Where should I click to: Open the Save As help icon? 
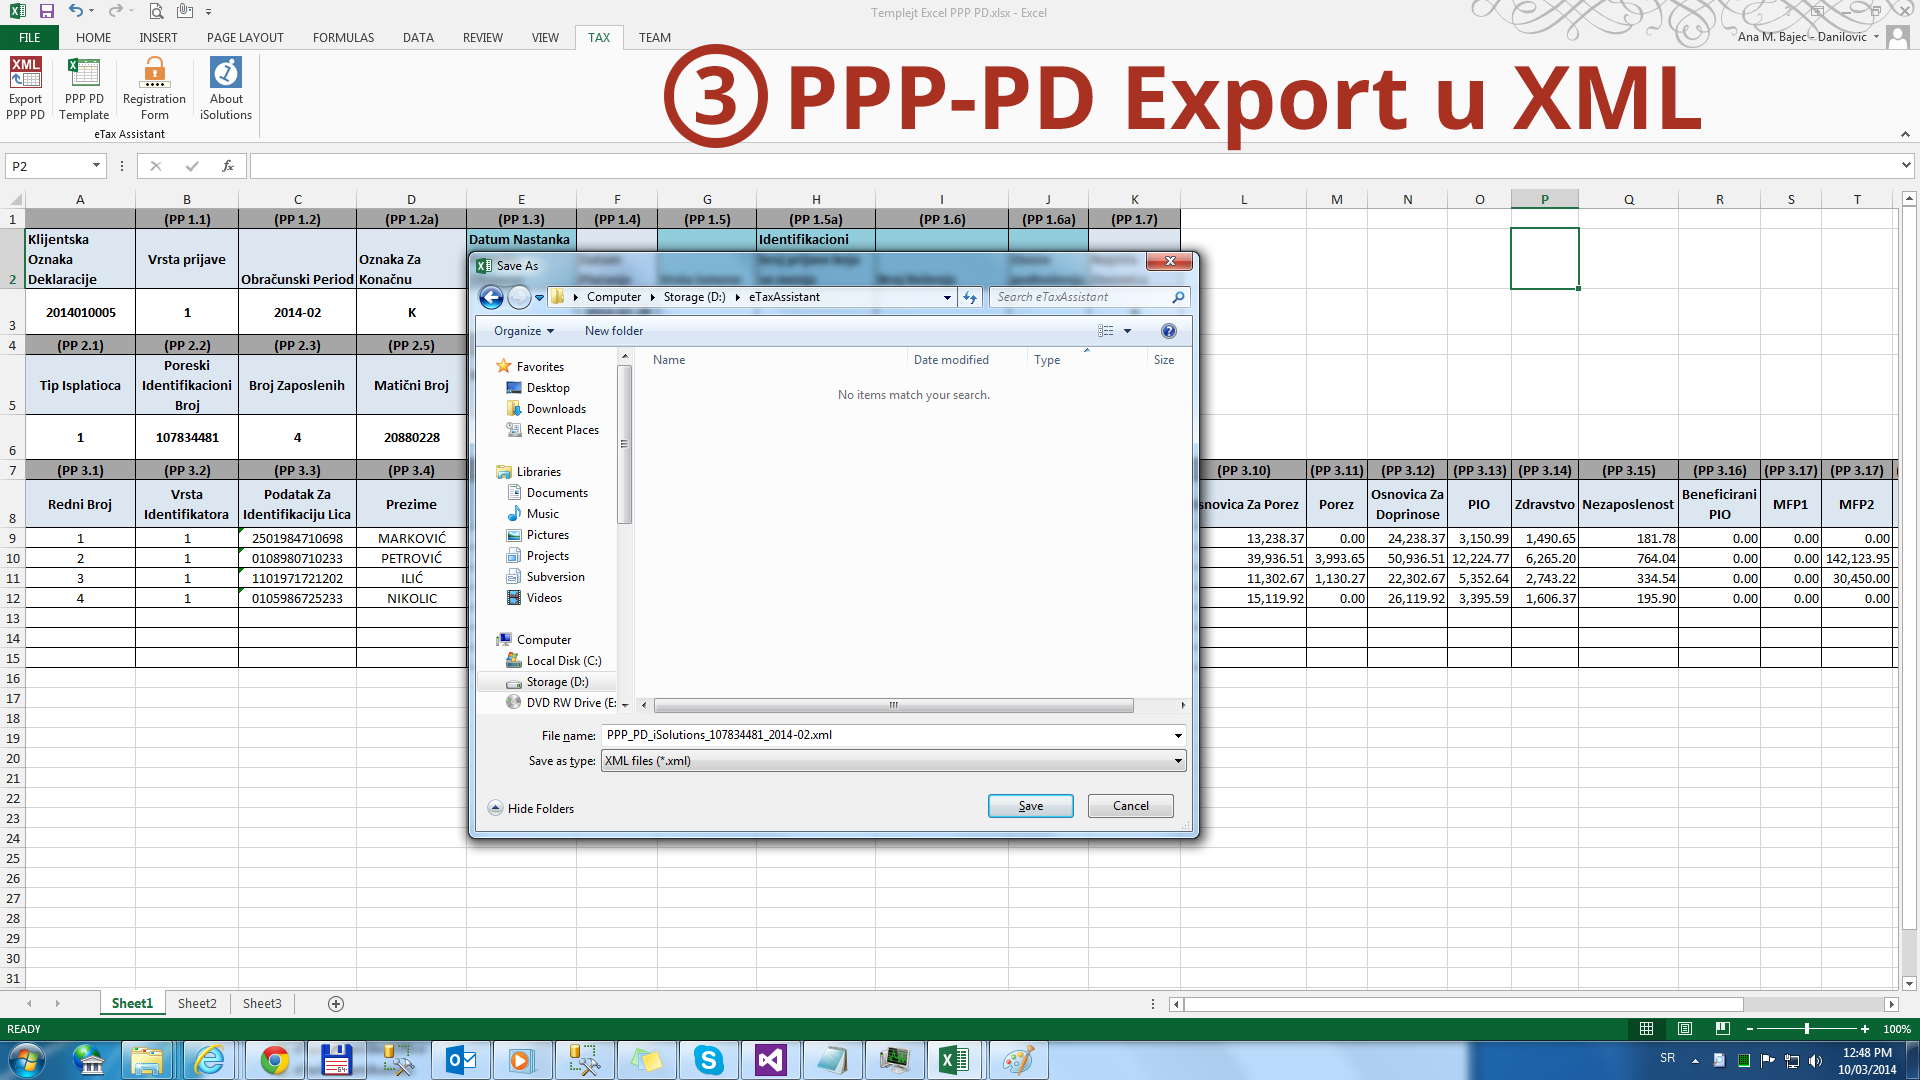click(1168, 331)
